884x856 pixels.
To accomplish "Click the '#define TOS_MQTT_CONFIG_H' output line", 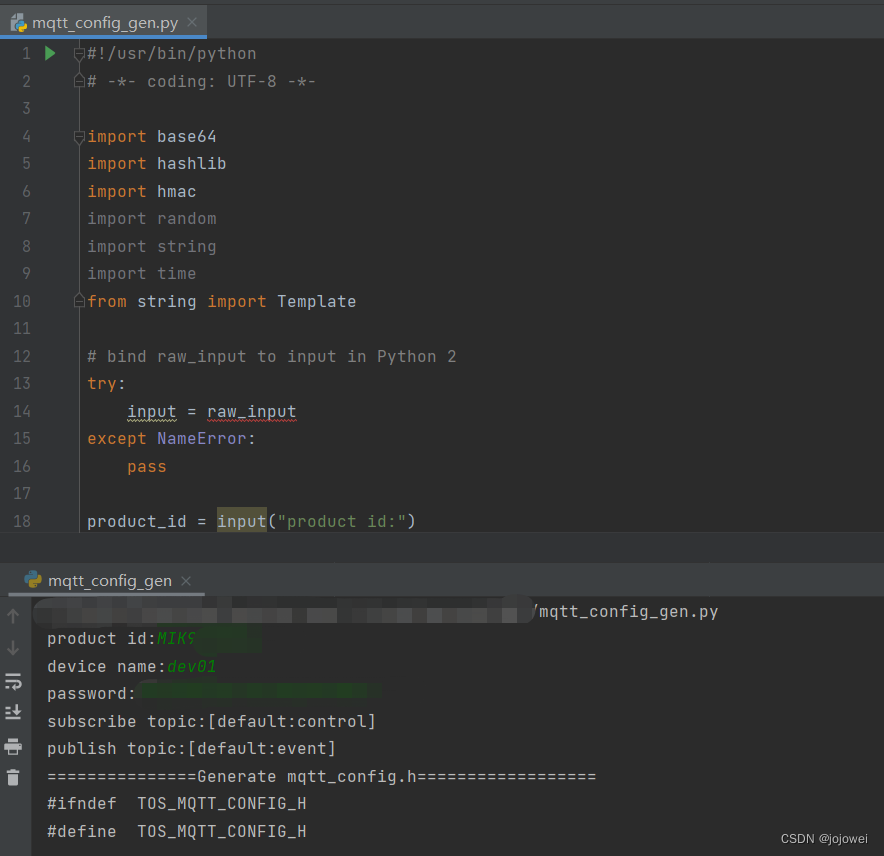I will click(x=176, y=831).
